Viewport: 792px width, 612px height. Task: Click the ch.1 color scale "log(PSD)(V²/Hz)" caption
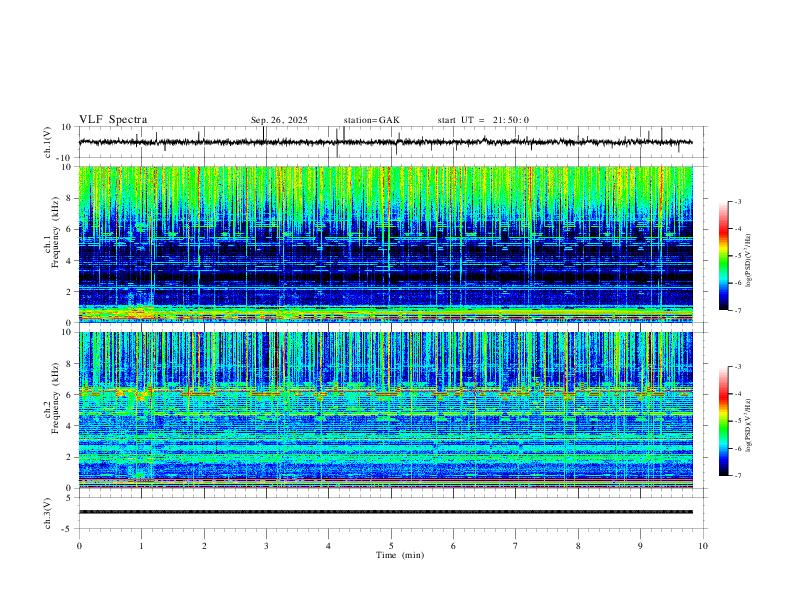(748, 261)
